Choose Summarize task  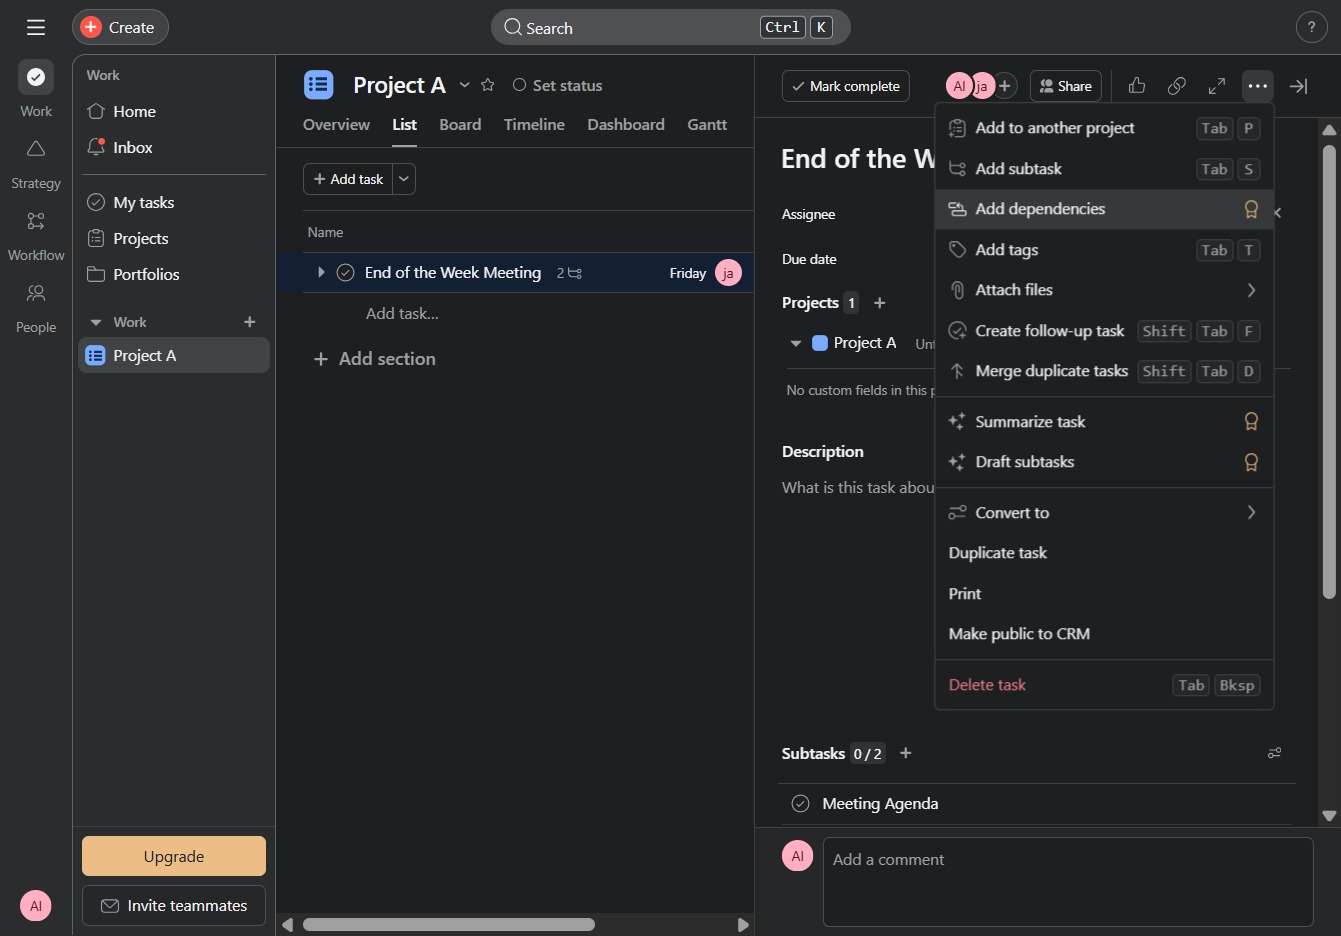(x=1104, y=422)
